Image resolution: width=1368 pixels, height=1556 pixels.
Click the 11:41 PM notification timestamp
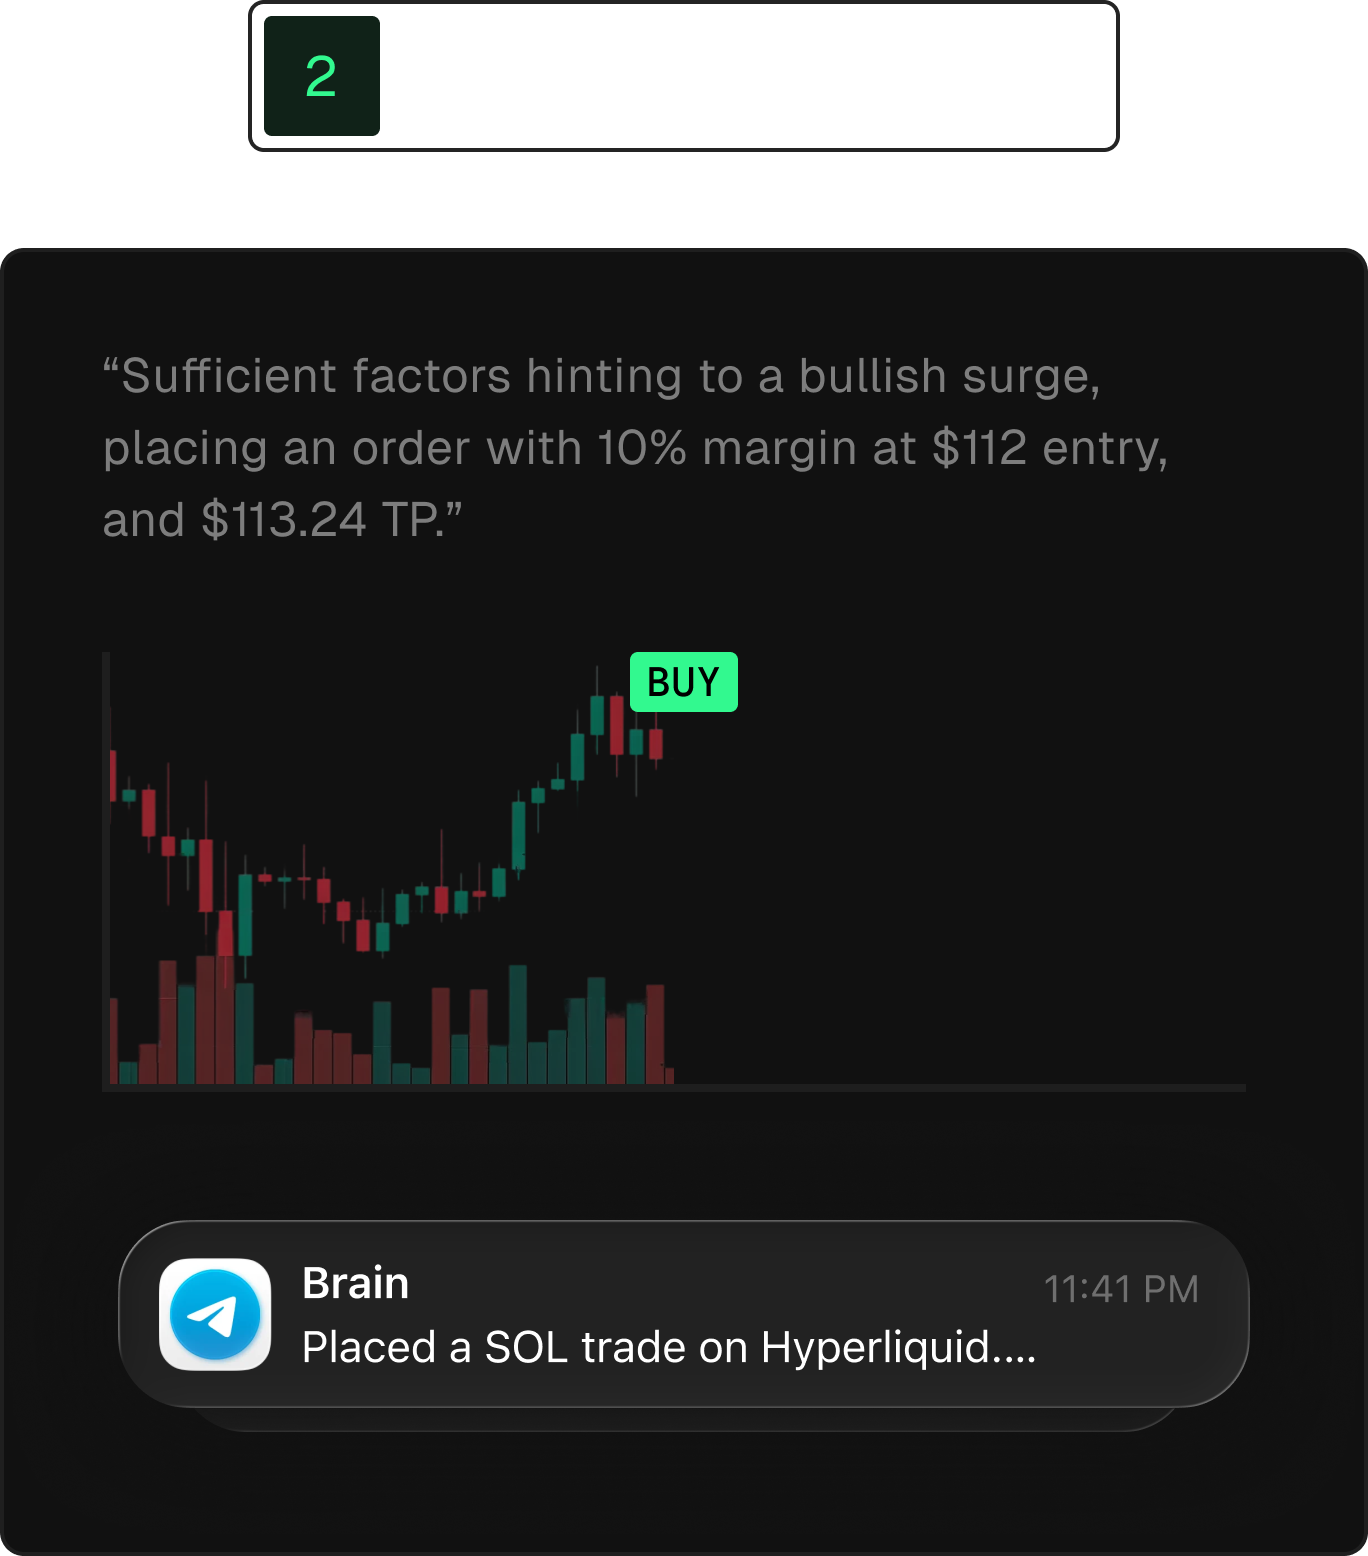[x=1120, y=1289]
